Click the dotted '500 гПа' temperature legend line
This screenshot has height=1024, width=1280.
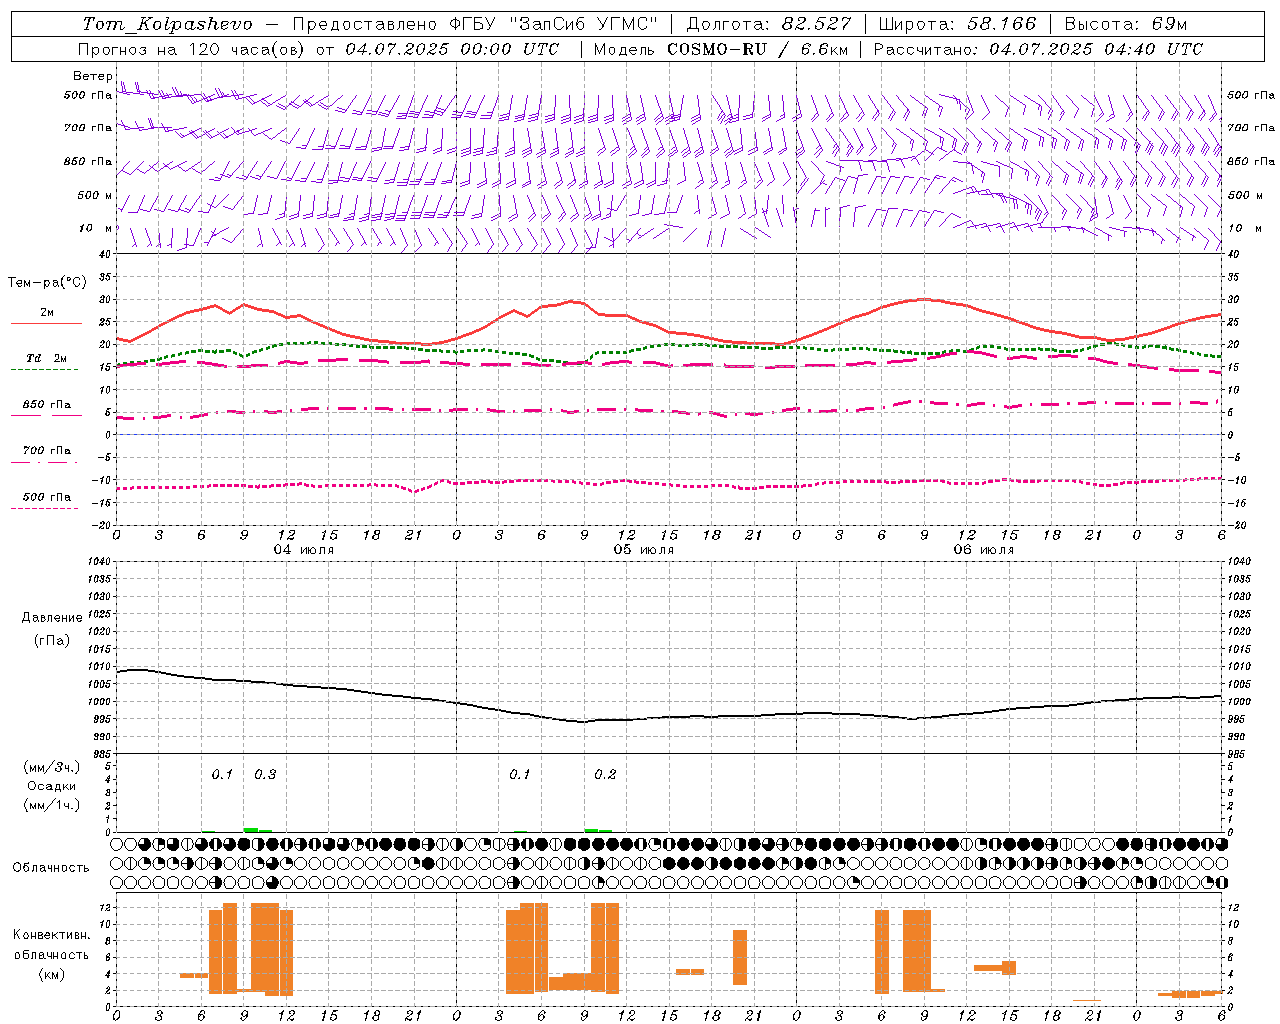45,508
